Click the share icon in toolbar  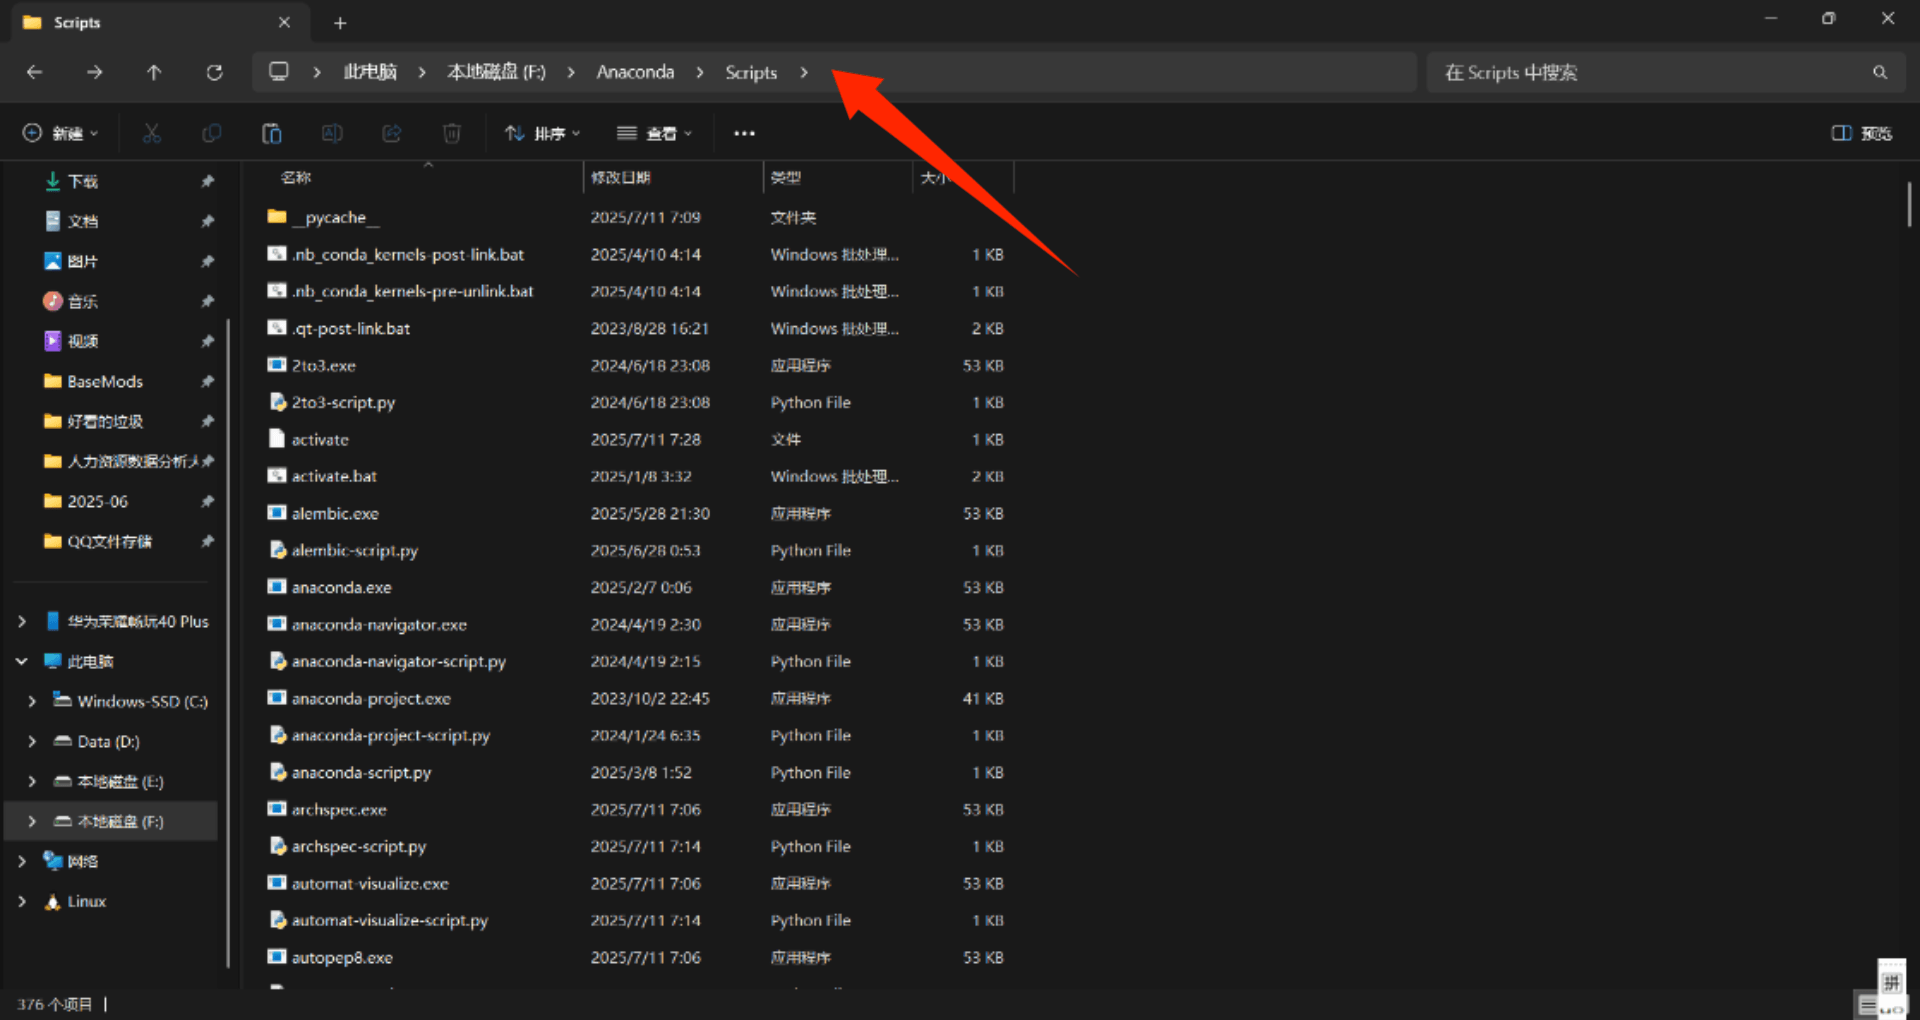pos(392,133)
